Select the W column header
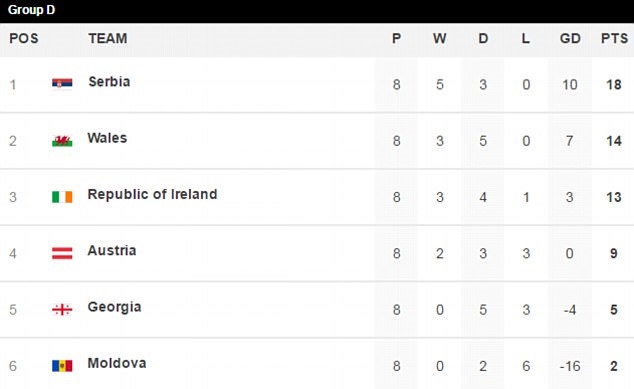 point(440,38)
